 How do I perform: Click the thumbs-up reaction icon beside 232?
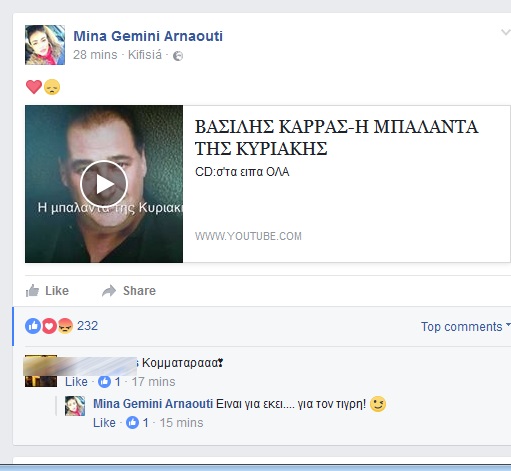pyautogui.click(x=33, y=326)
